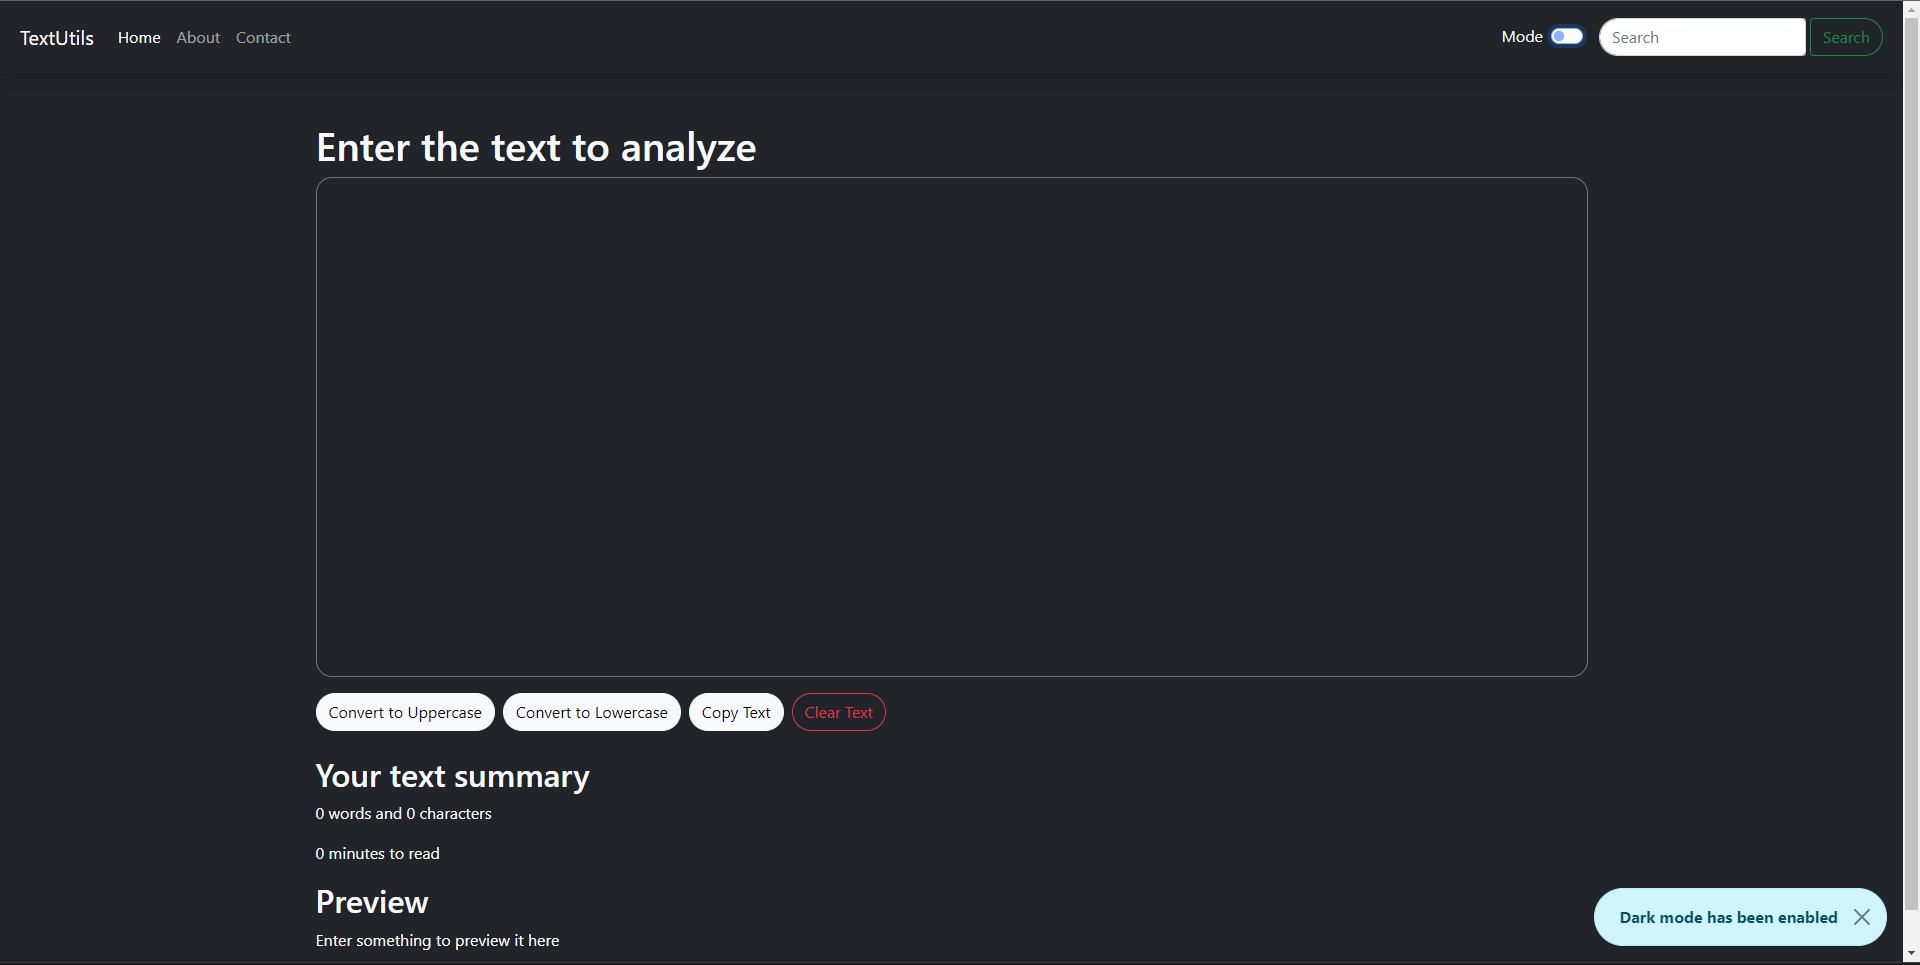Activate the red Clear Text button
The width and height of the screenshot is (1920, 965).
[x=838, y=711]
